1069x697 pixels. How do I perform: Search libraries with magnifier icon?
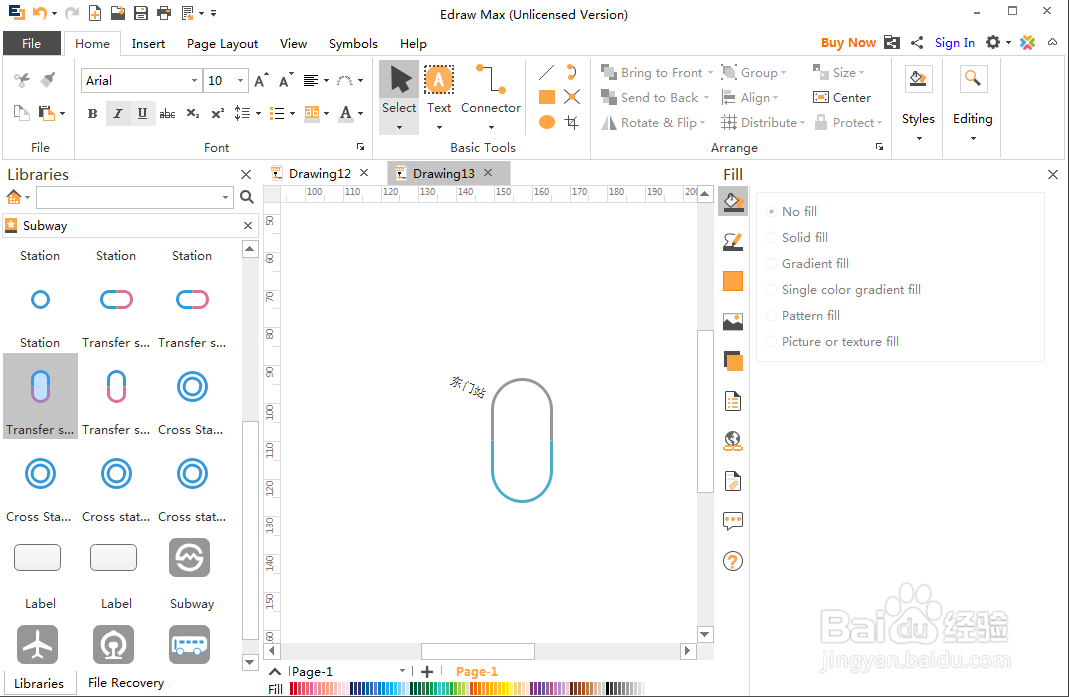(x=247, y=197)
